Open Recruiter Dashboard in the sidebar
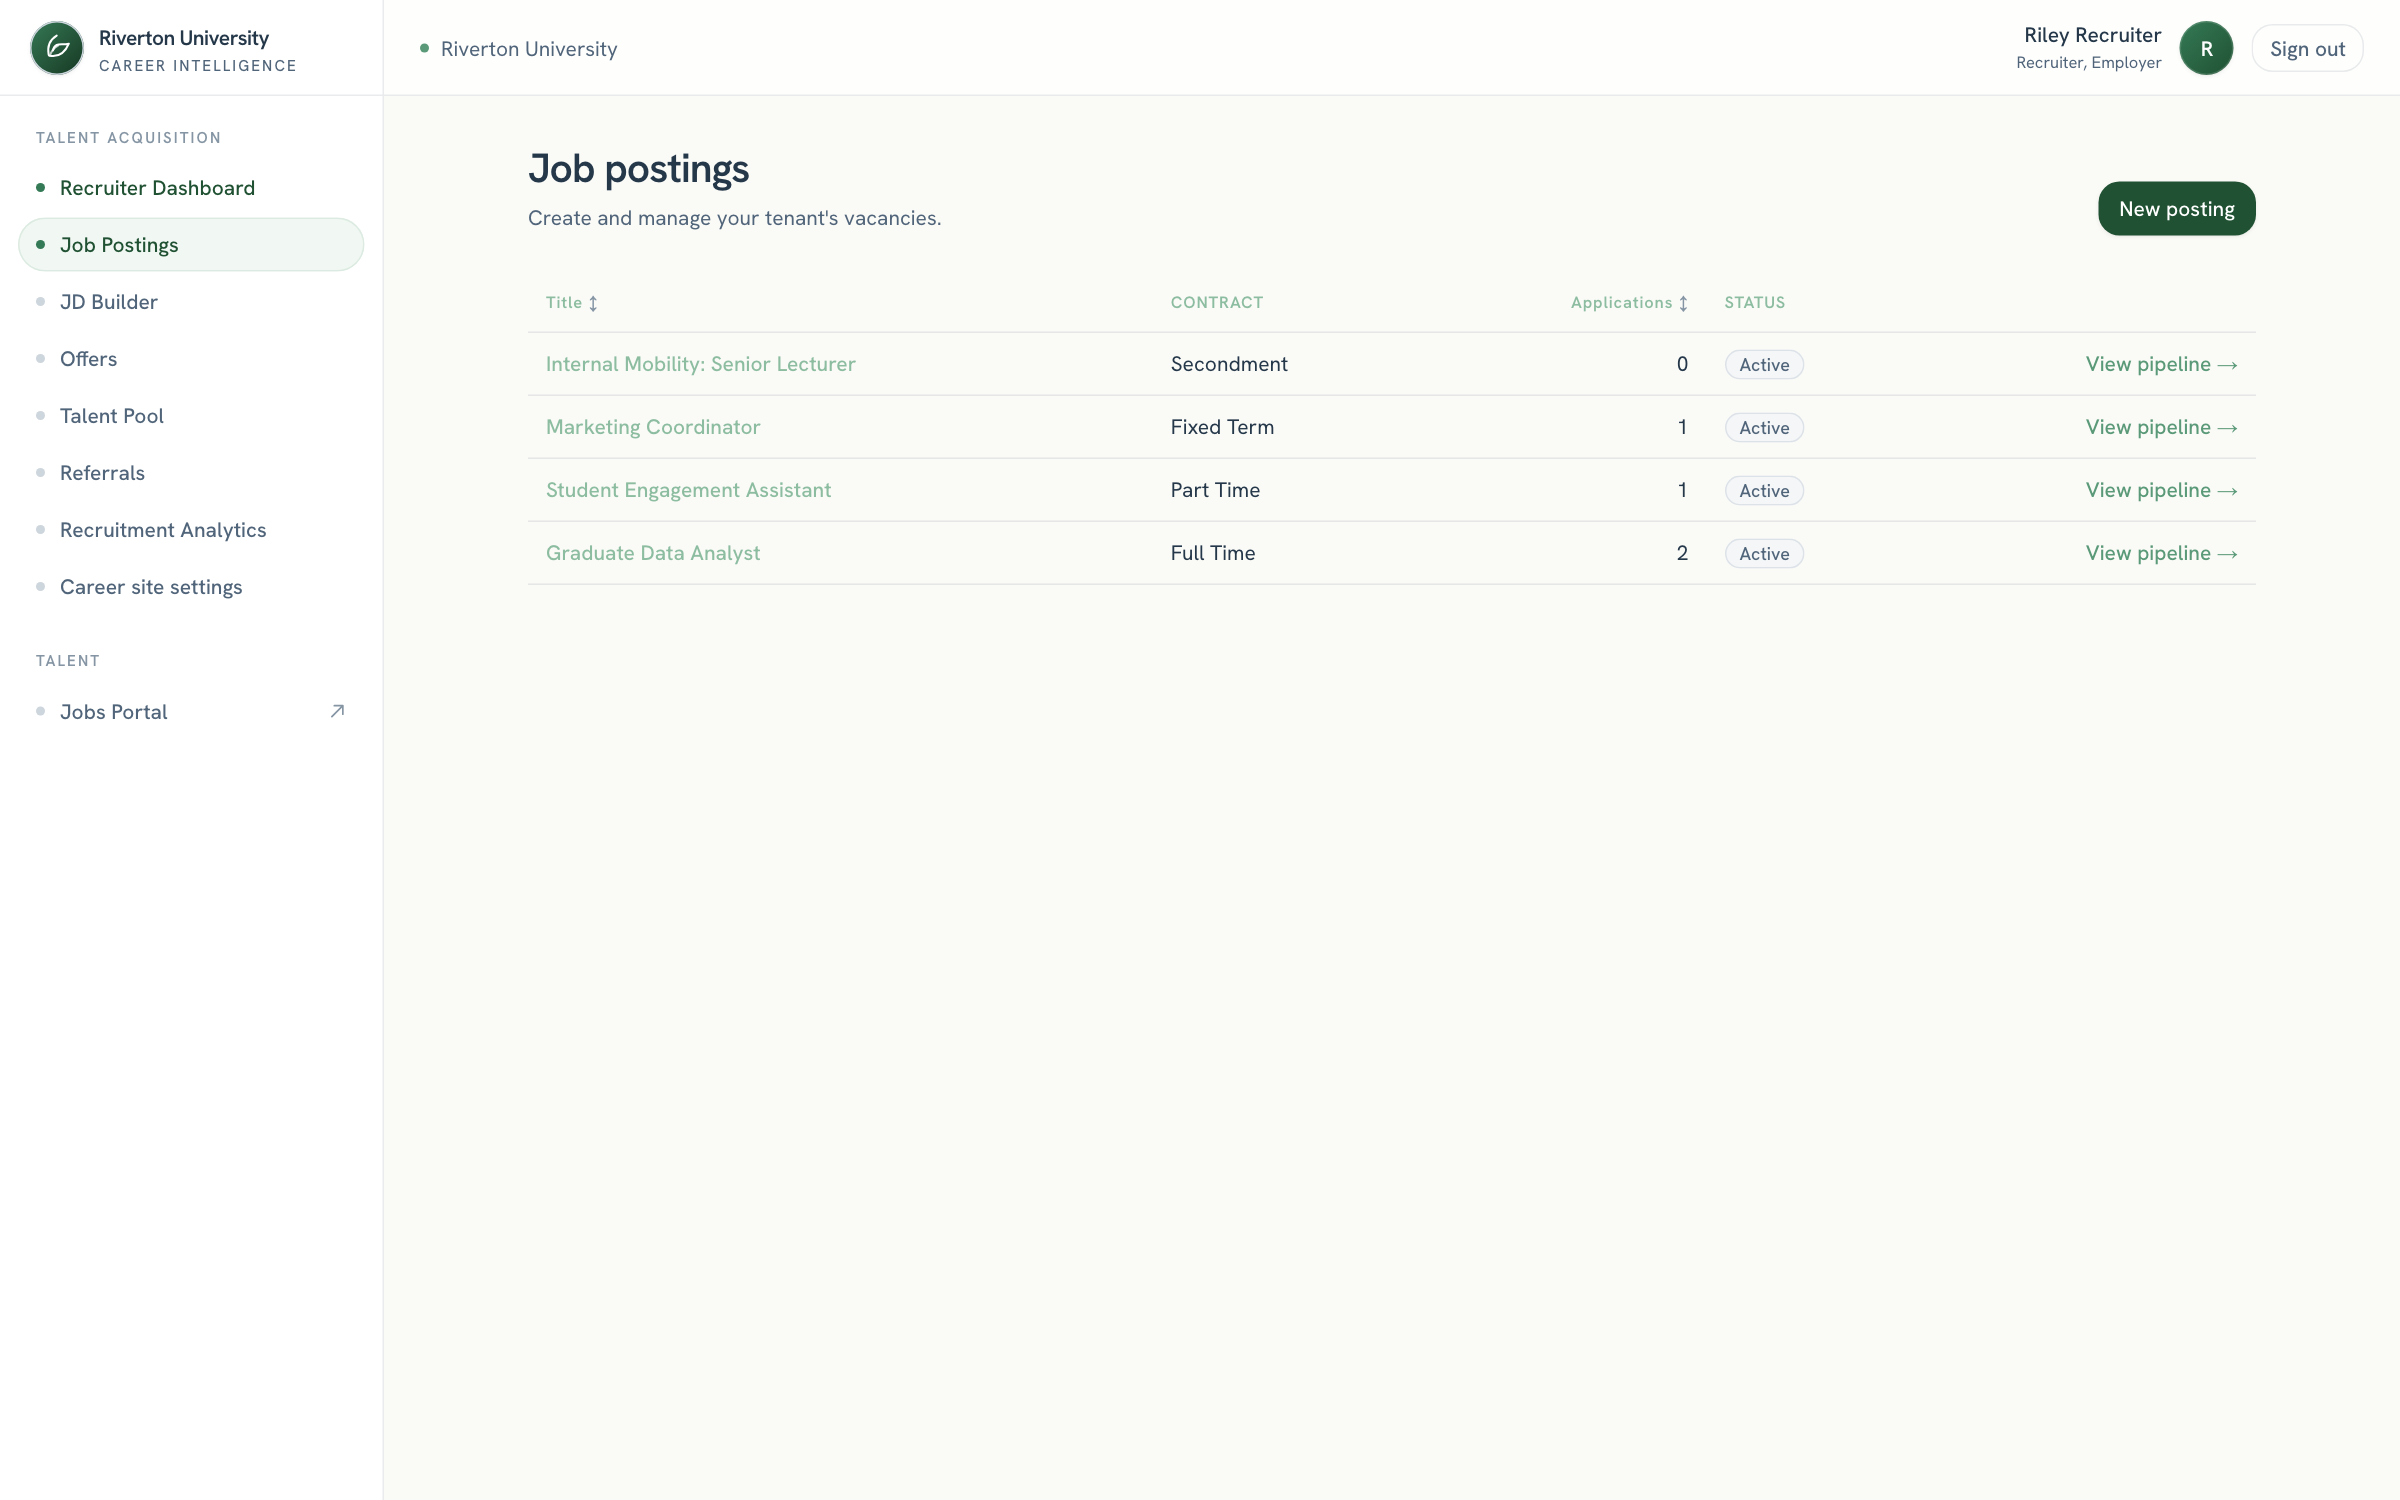Viewport: 2400px width, 1500px height. (191, 188)
